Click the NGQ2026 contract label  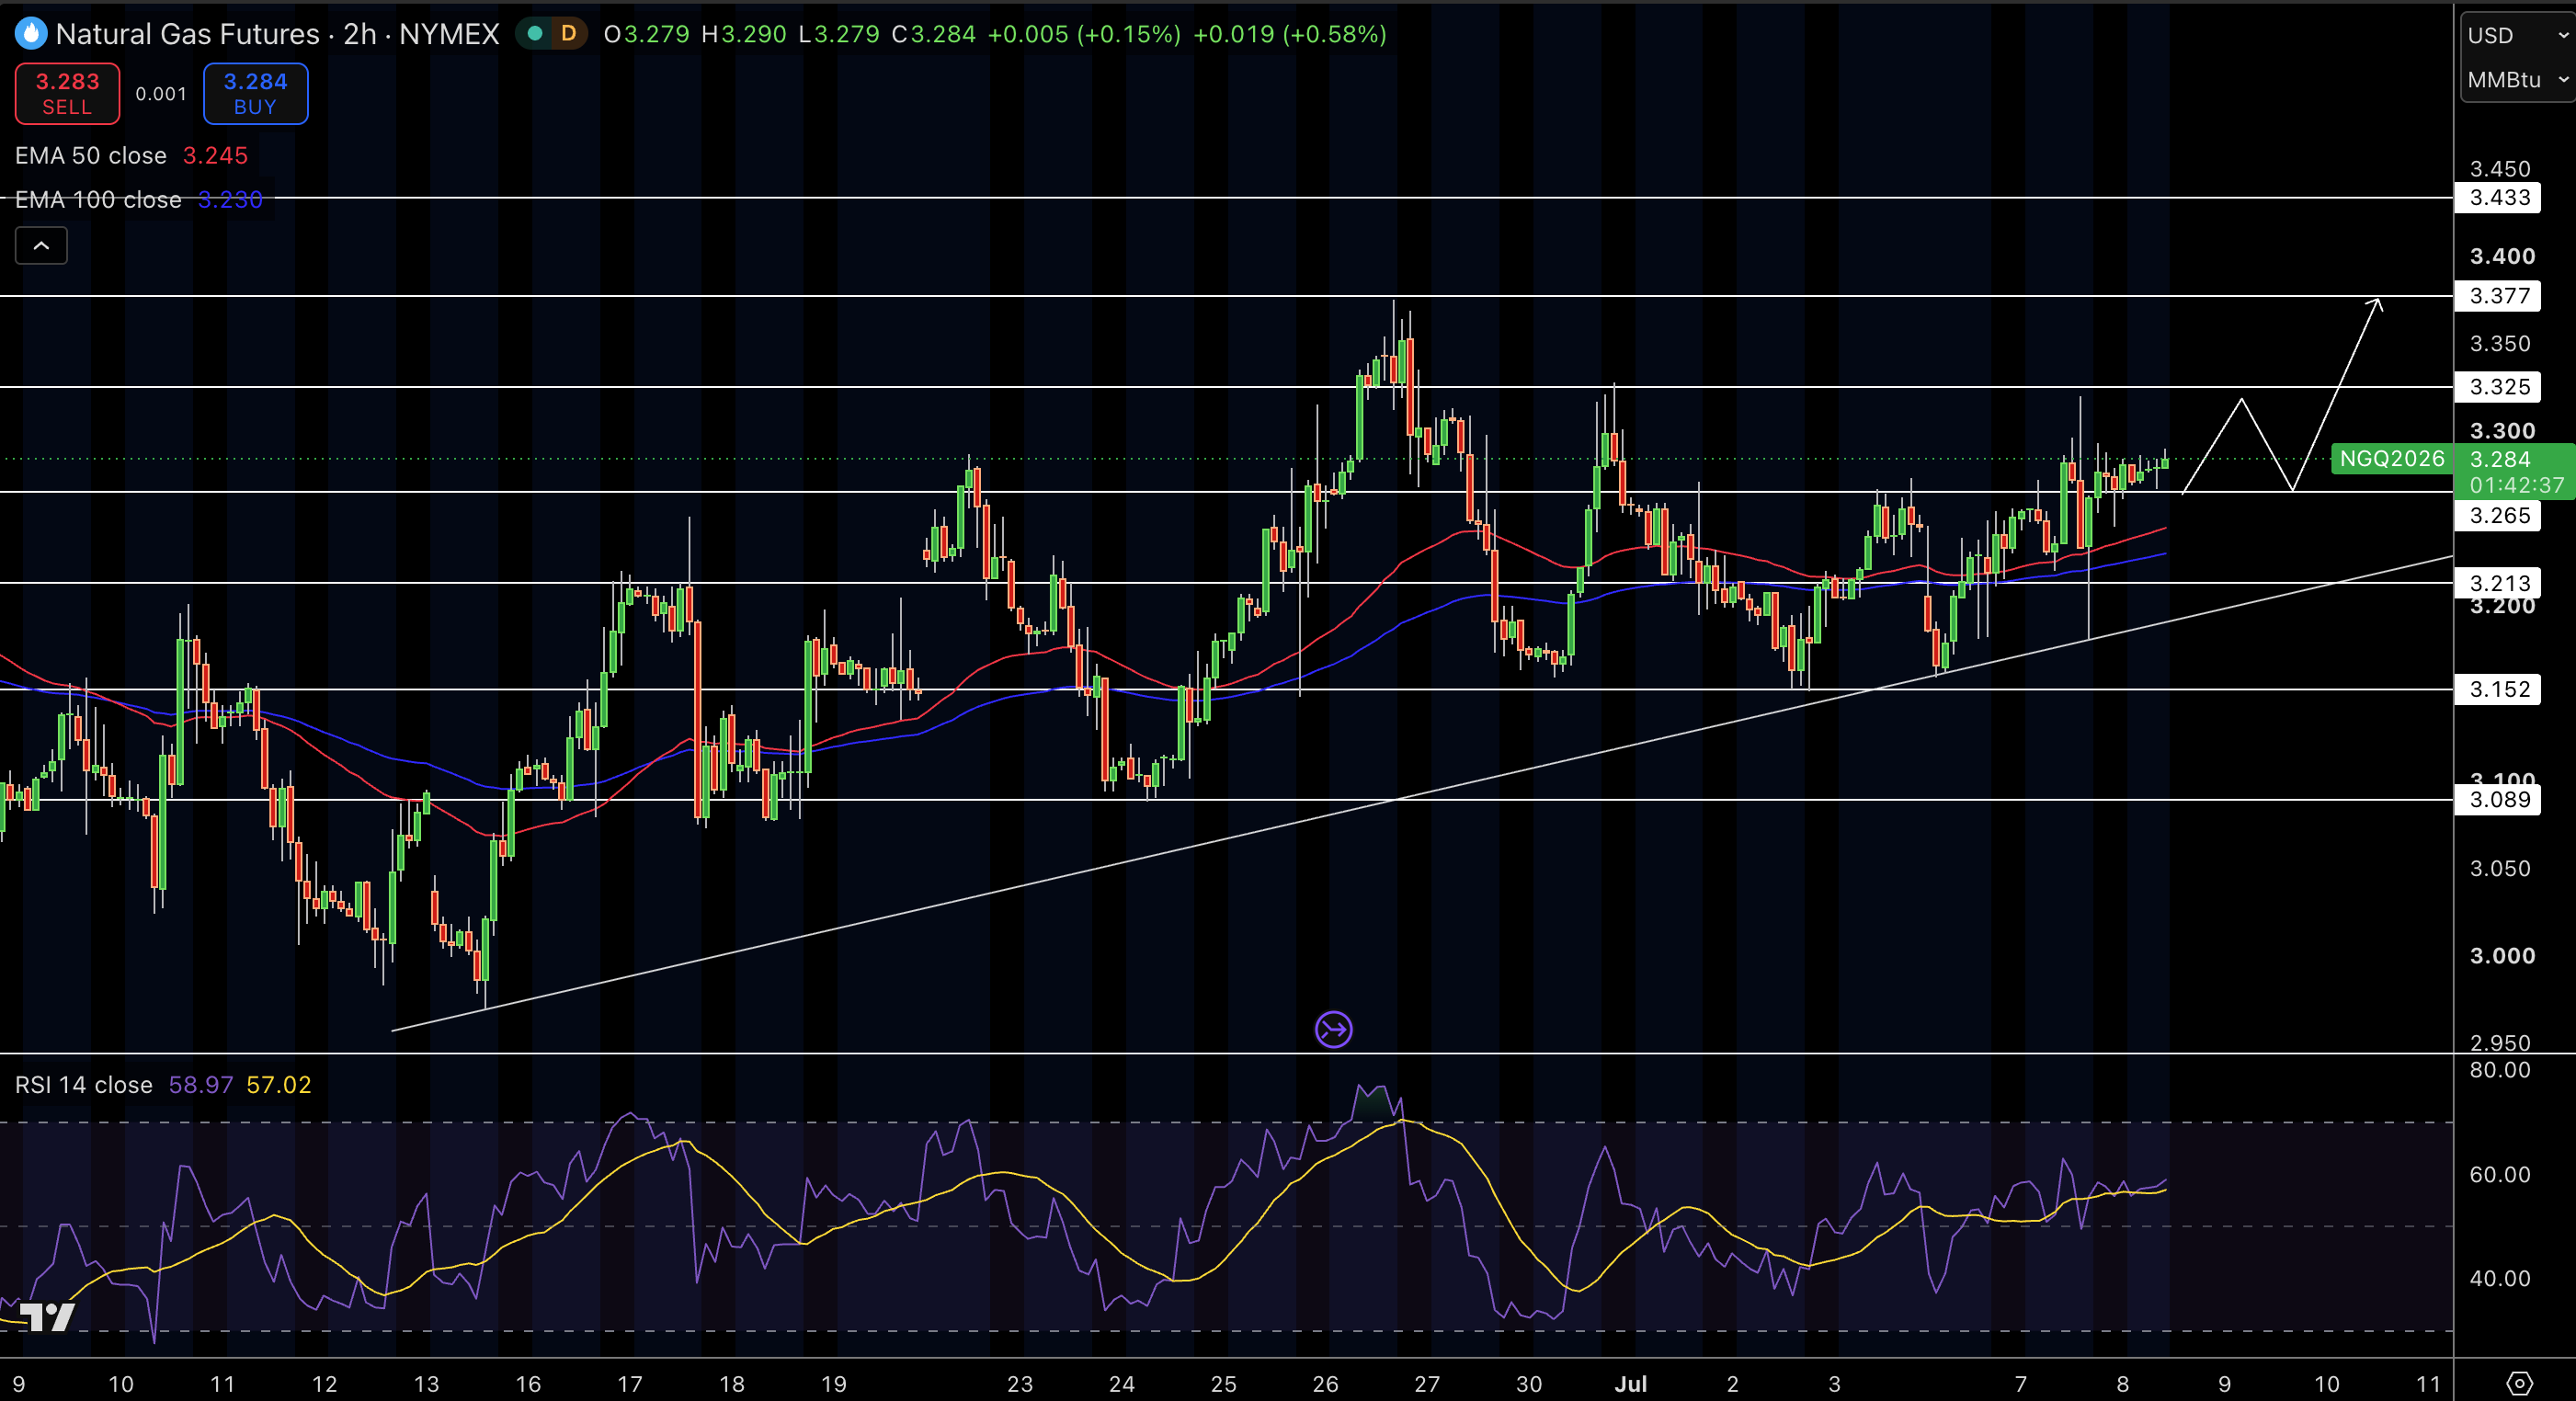point(2392,459)
